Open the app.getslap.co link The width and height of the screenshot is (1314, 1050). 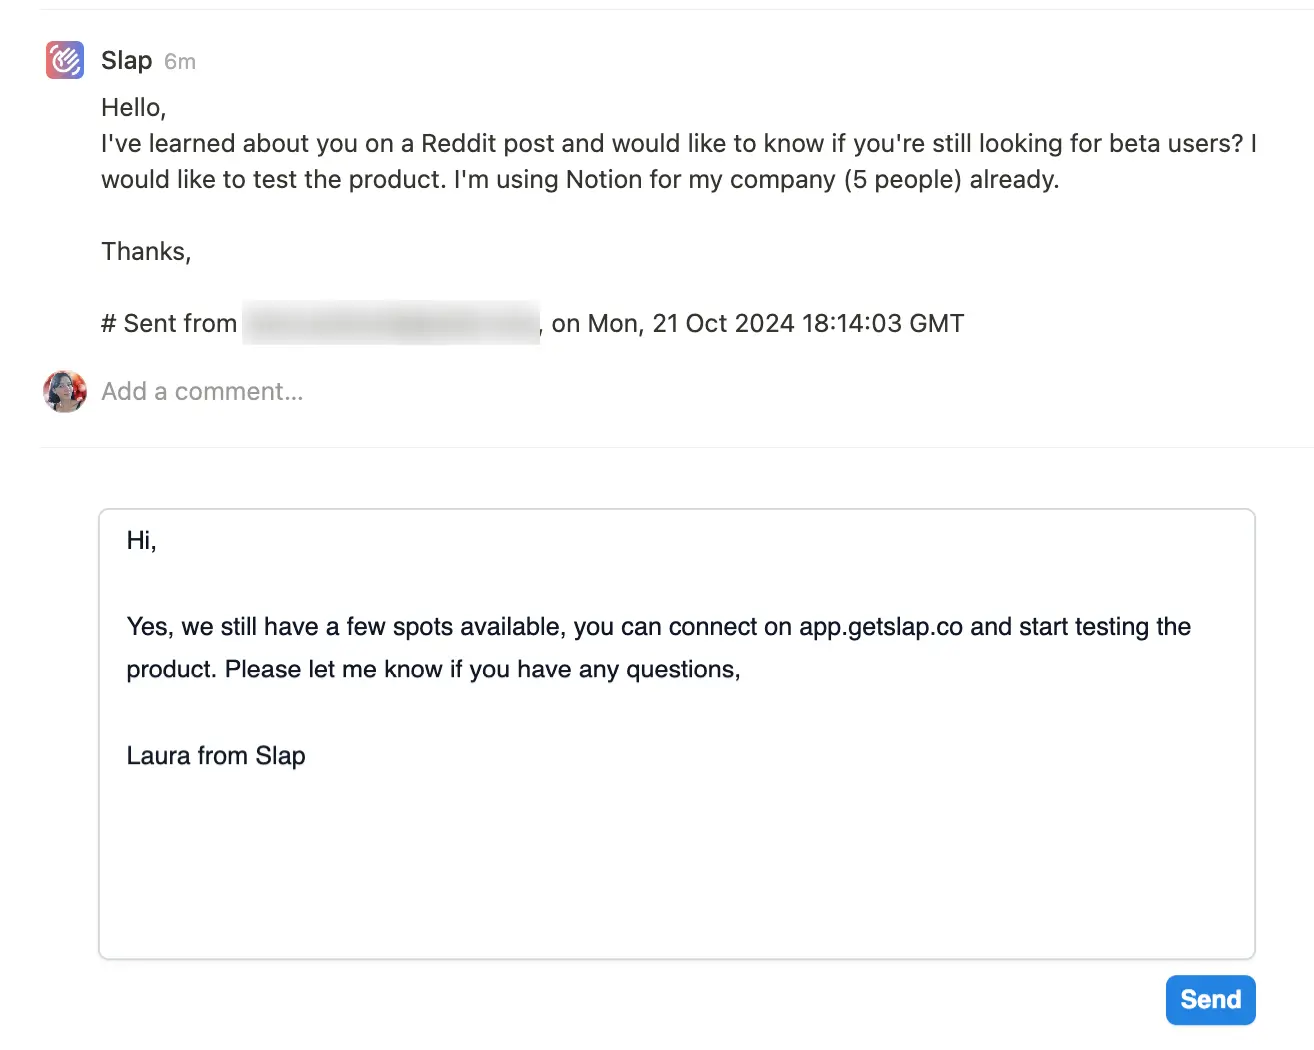880,627
